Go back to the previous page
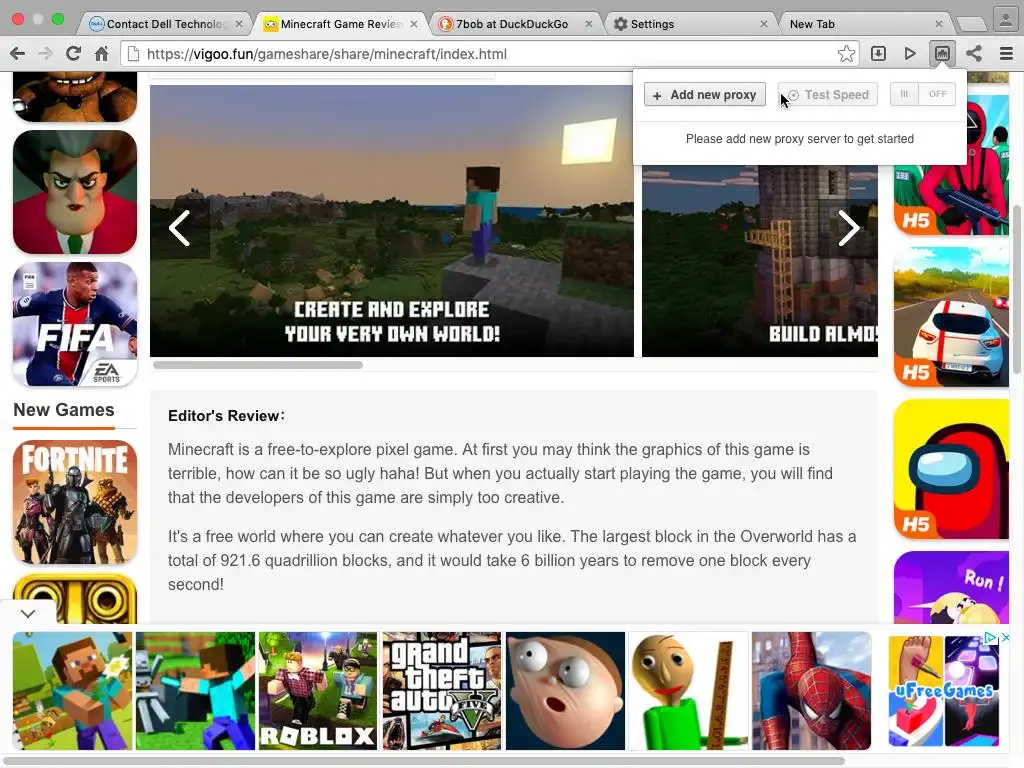1024x768 pixels. 18,54
